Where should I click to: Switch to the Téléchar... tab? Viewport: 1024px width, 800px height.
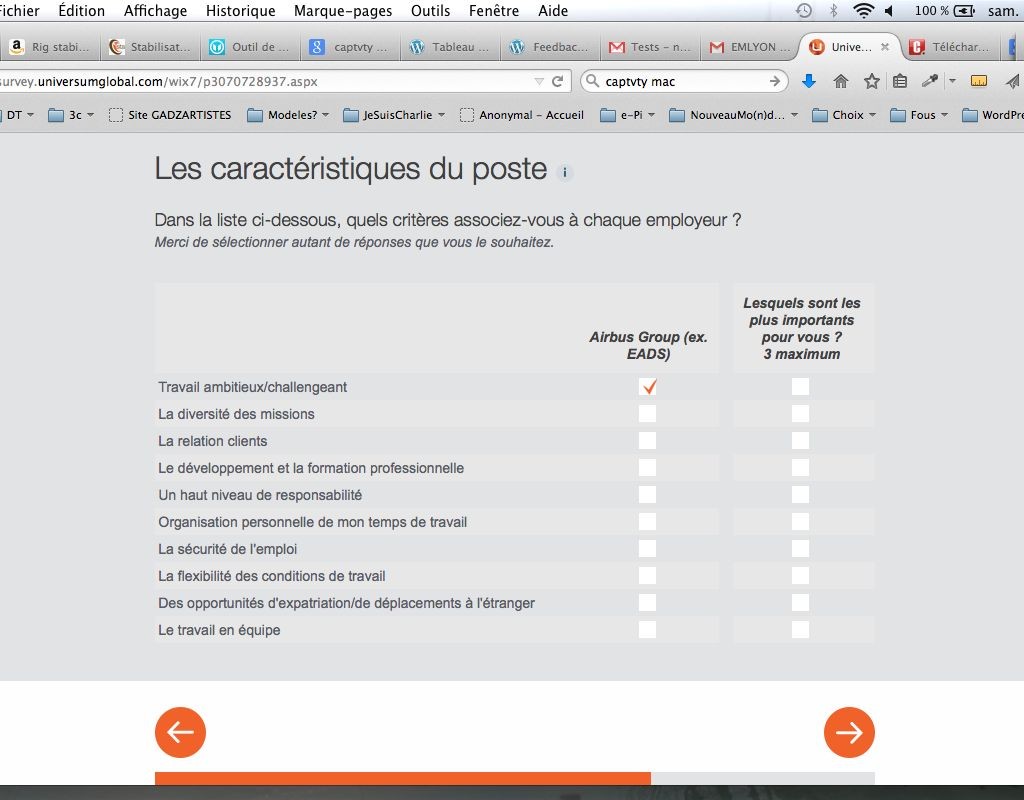point(950,47)
